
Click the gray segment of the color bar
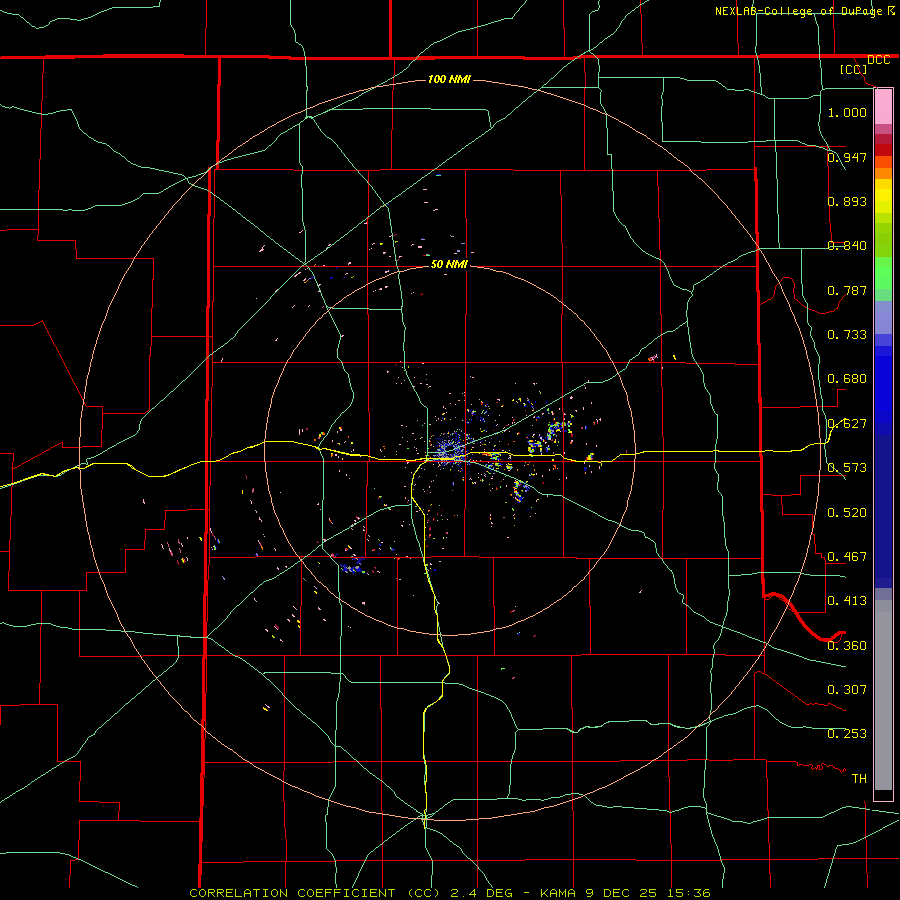[x=883, y=695]
